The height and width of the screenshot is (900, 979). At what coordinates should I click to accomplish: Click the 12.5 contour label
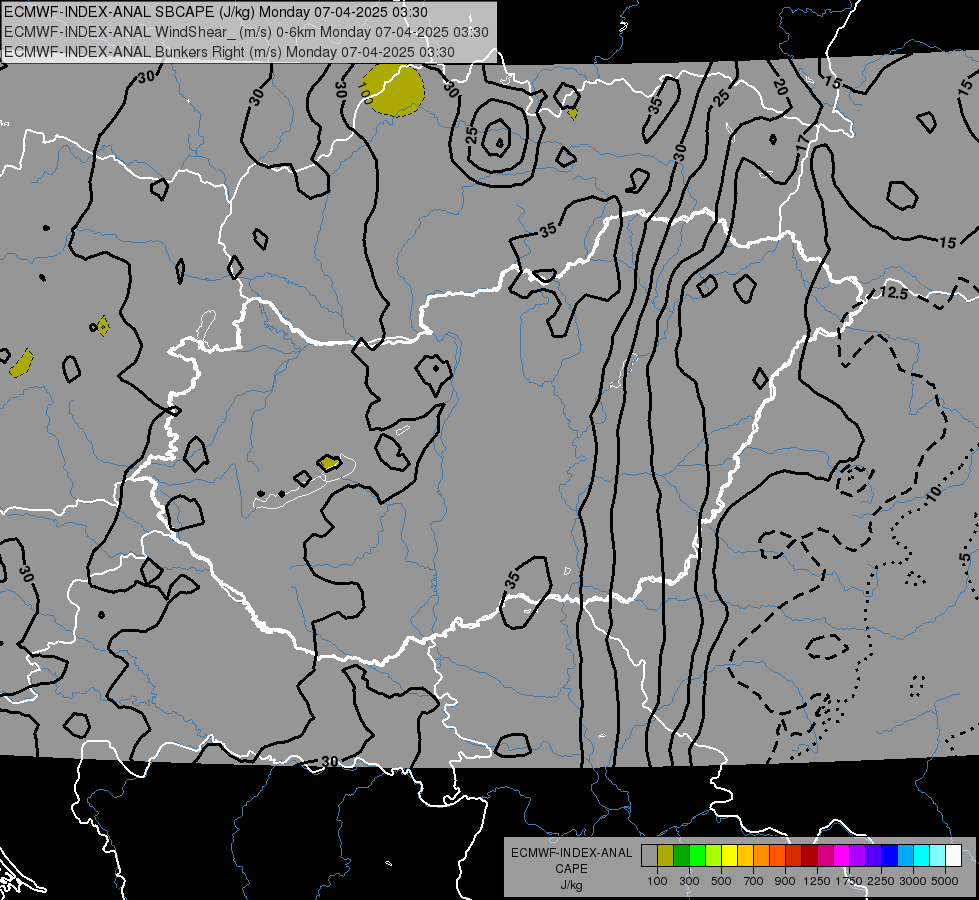[893, 292]
